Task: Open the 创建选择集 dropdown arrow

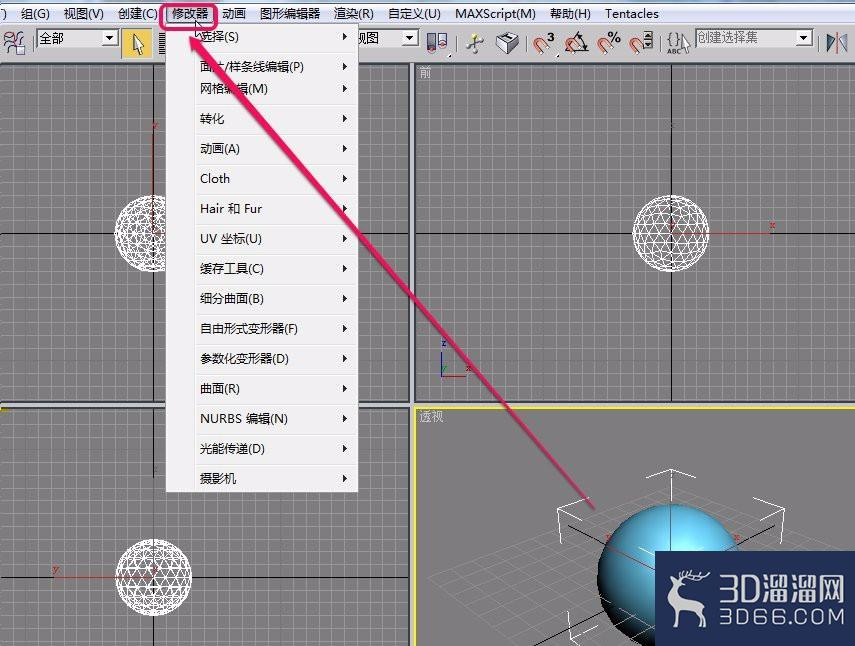Action: tap(803, 38)
